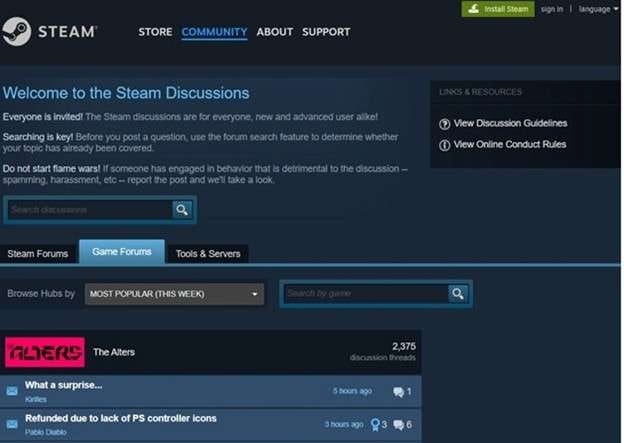The width and height of the screenshot is (624, 443).
Task: Open the What a surprise... thread
Action: coord(64,385)
